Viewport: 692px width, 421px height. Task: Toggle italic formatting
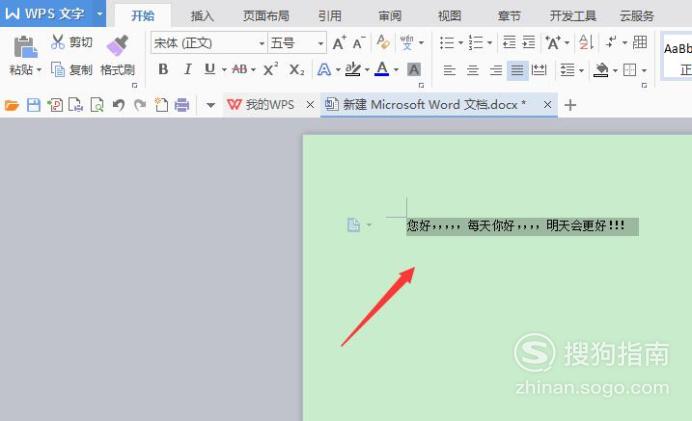click(x=188, y=69)
